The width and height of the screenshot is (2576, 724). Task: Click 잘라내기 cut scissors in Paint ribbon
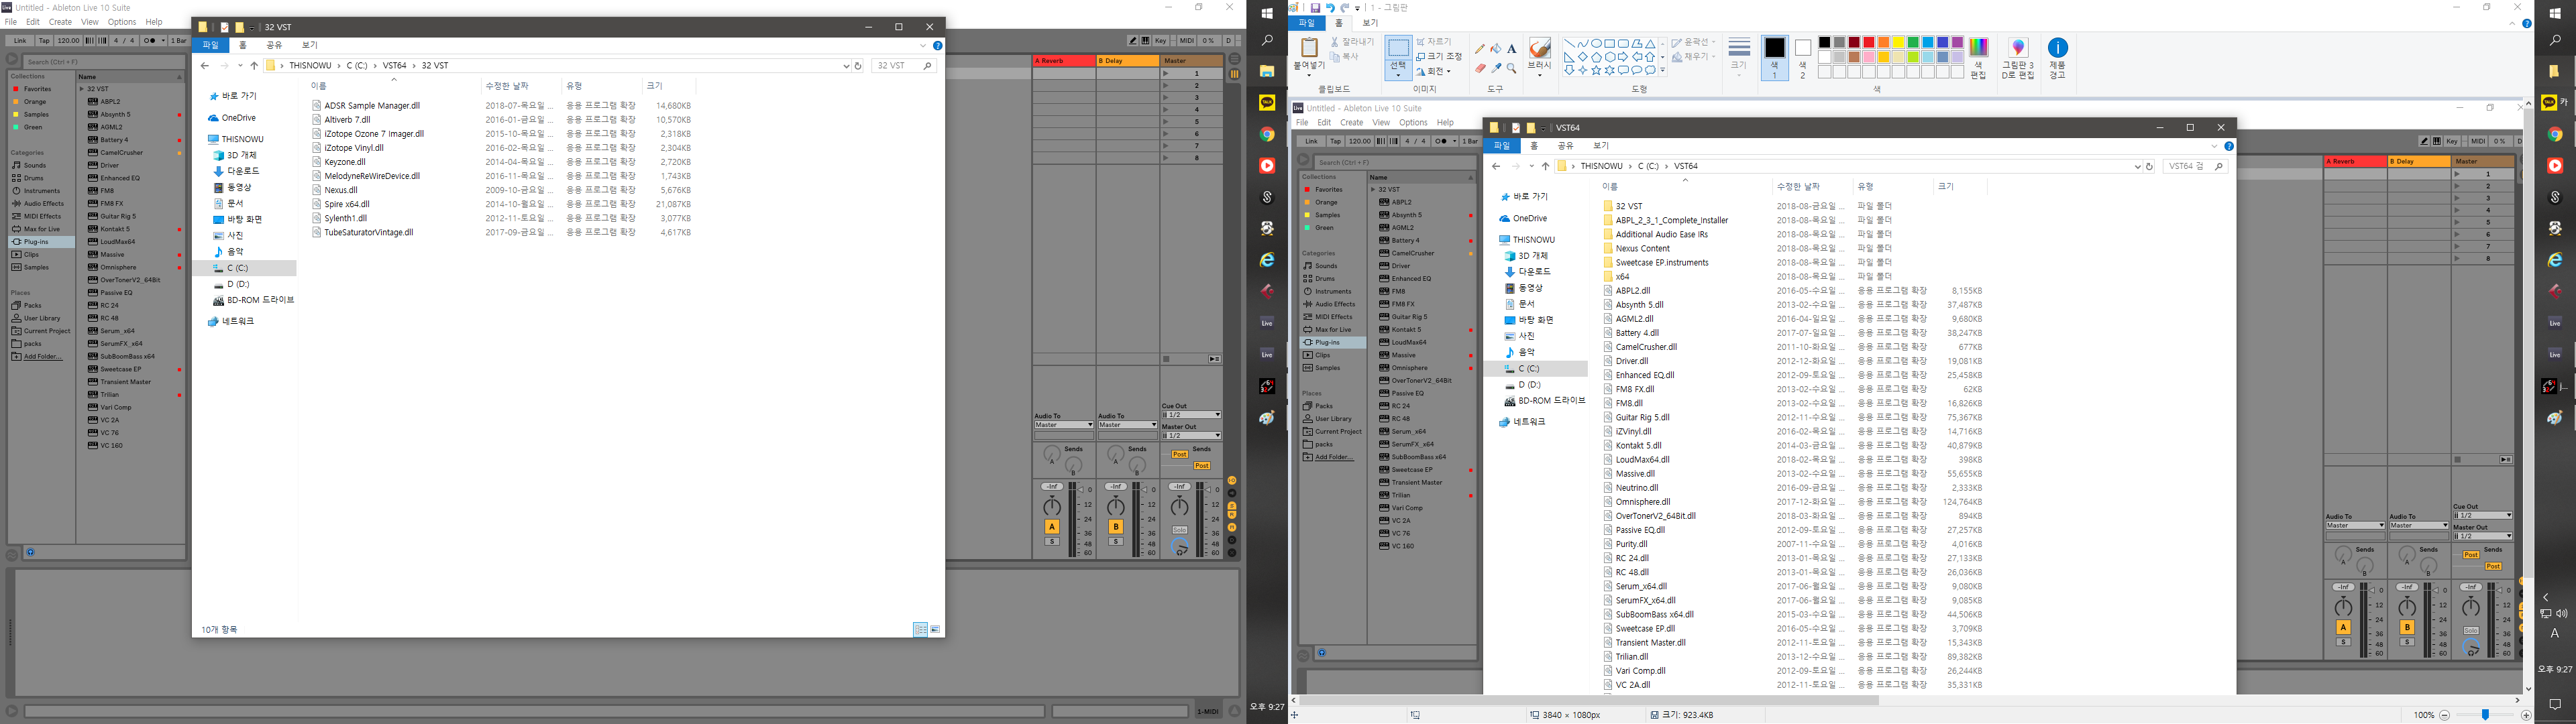tap(1352, 42)
